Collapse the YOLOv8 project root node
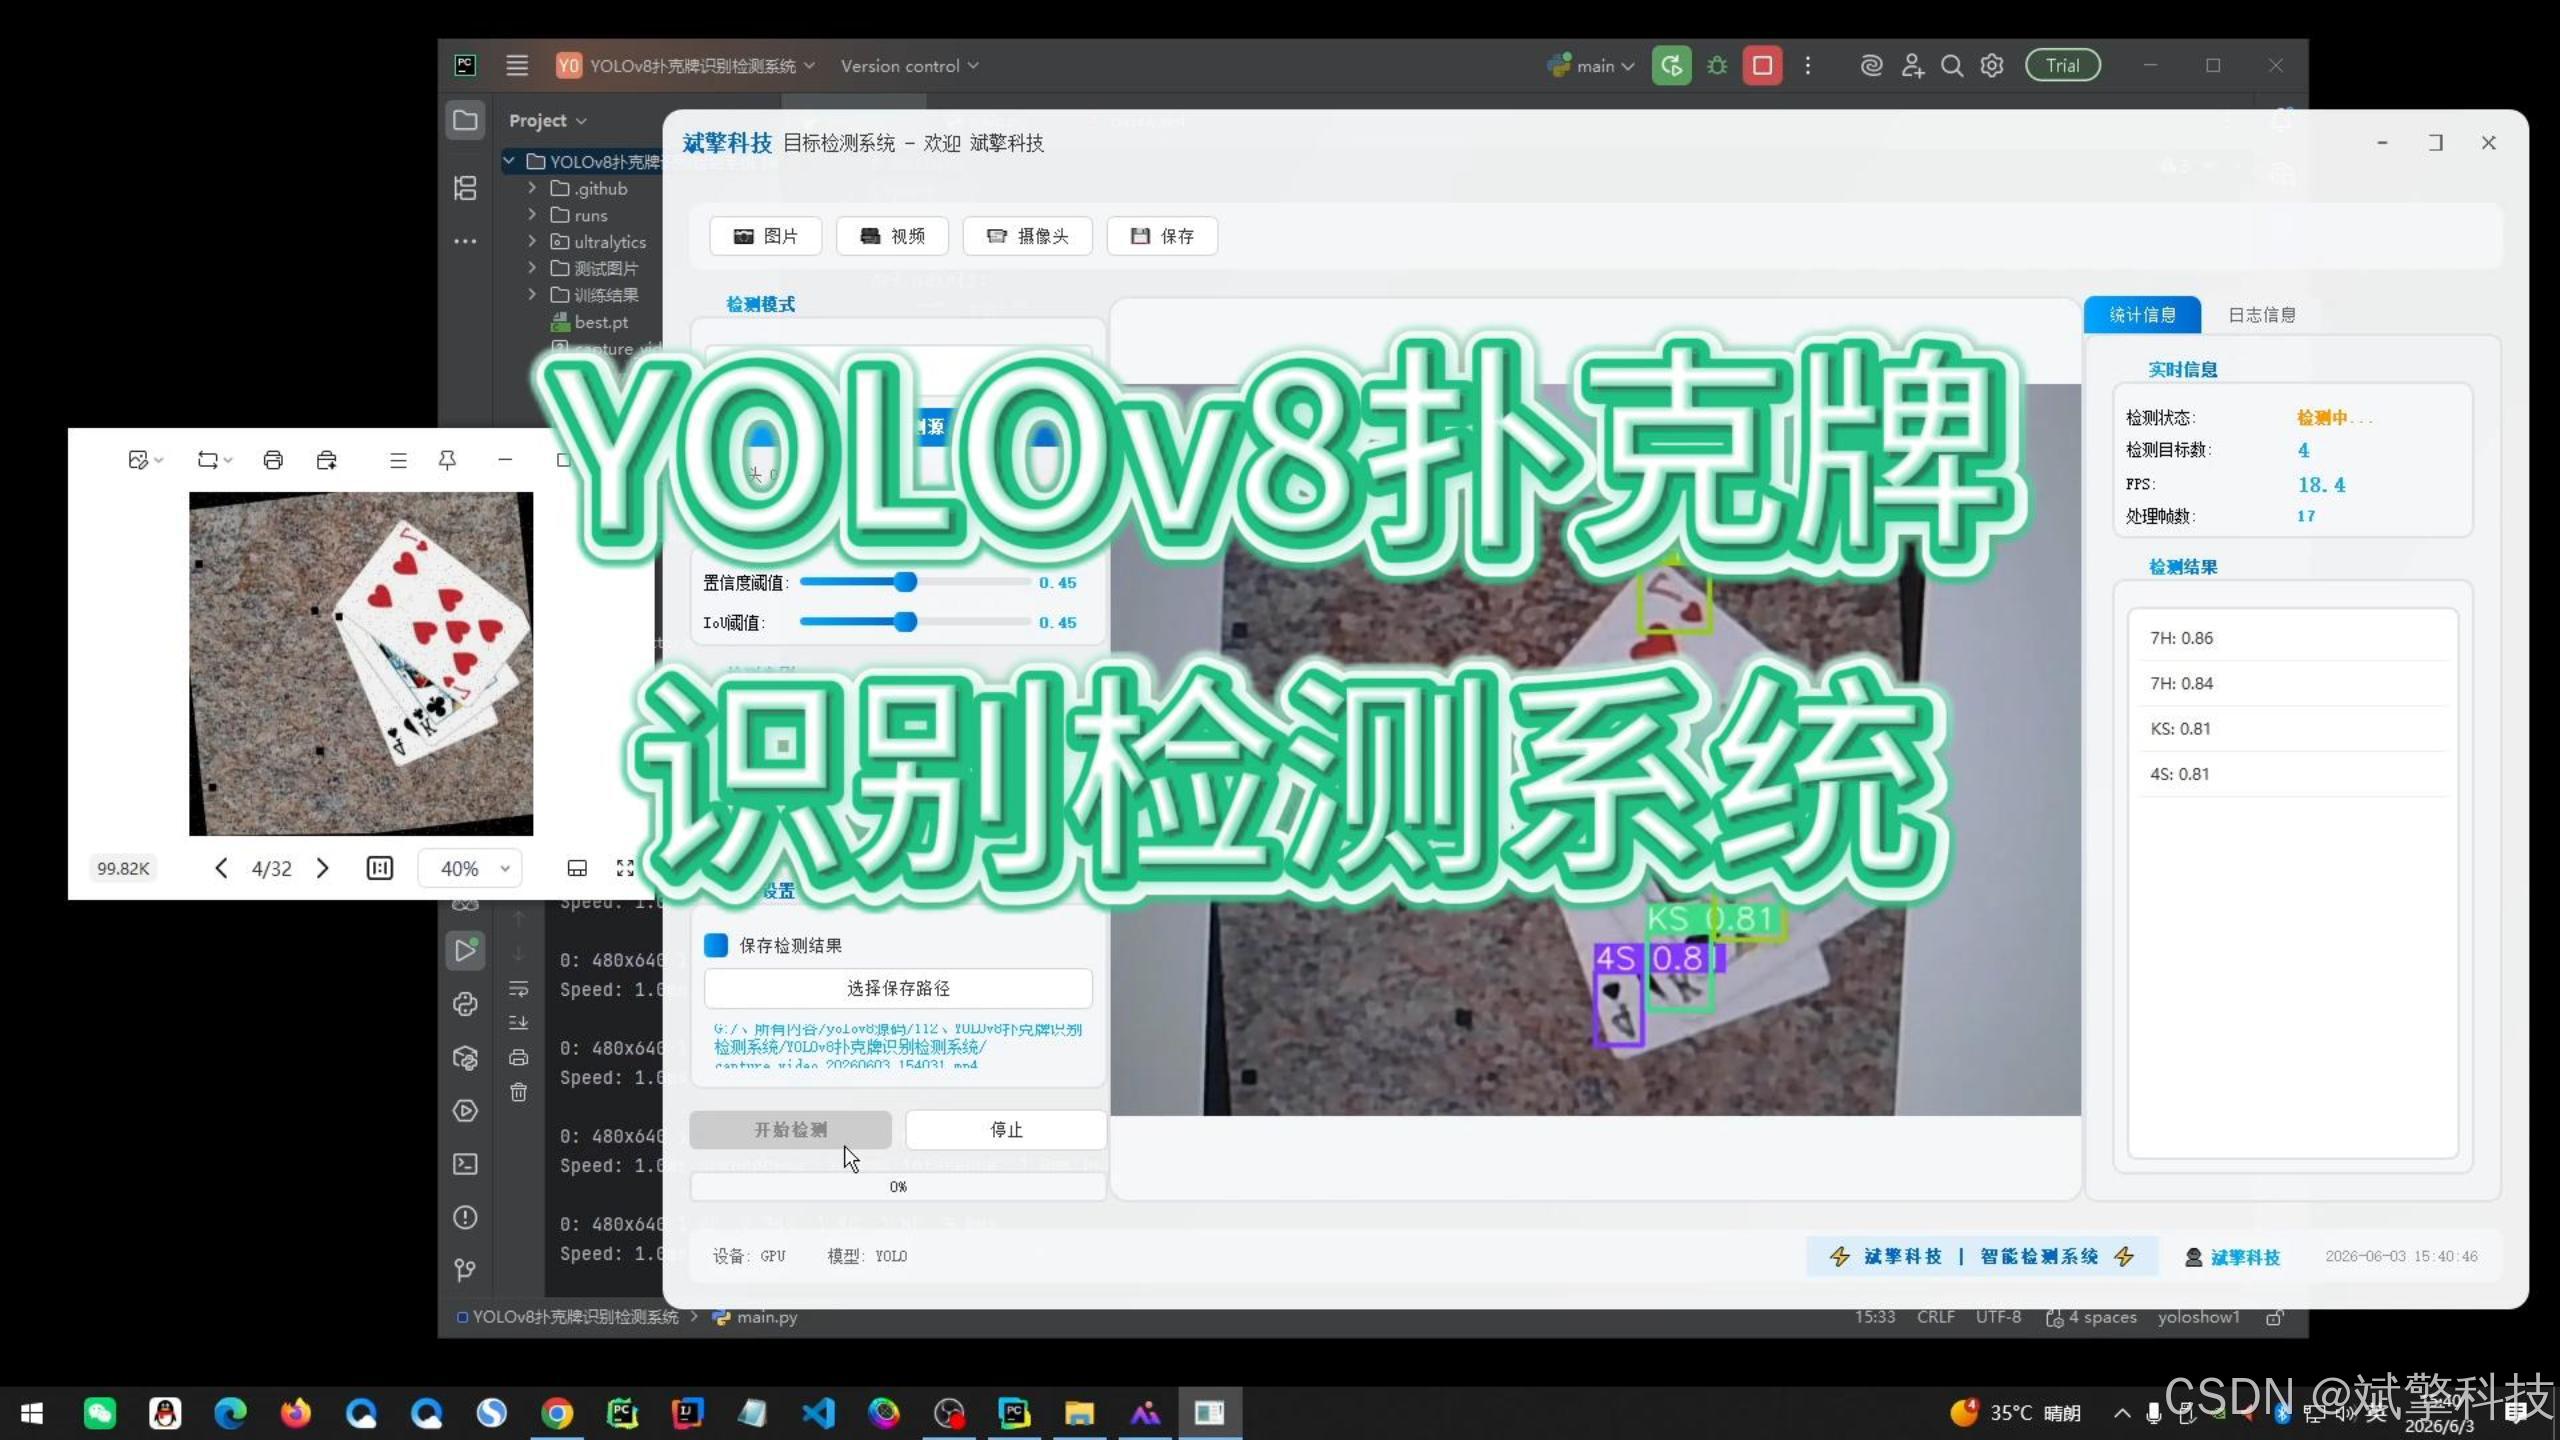This screenshot has width=2560, height=1440. click(509, 161)
